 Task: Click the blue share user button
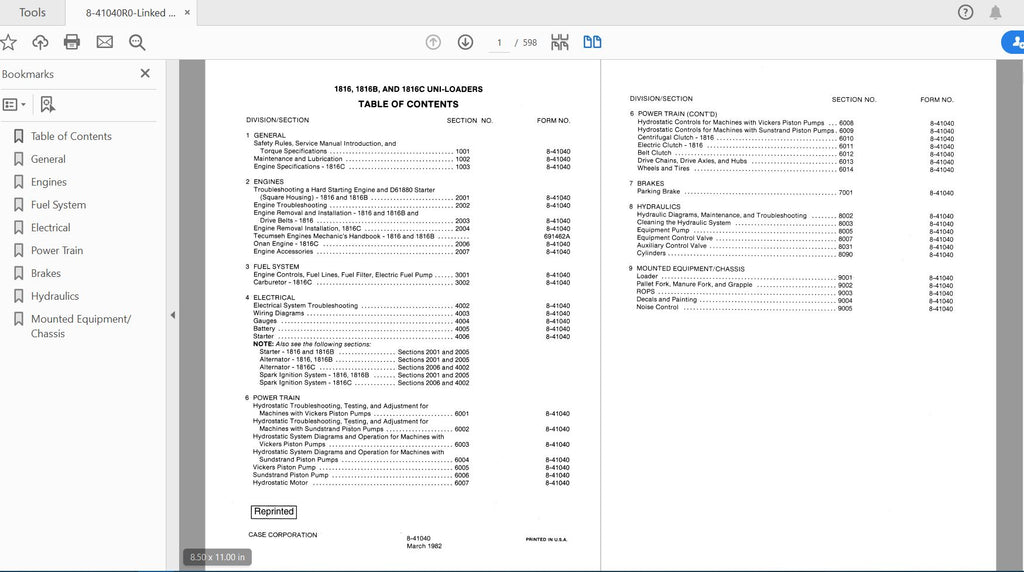[x=1014, y=42]
